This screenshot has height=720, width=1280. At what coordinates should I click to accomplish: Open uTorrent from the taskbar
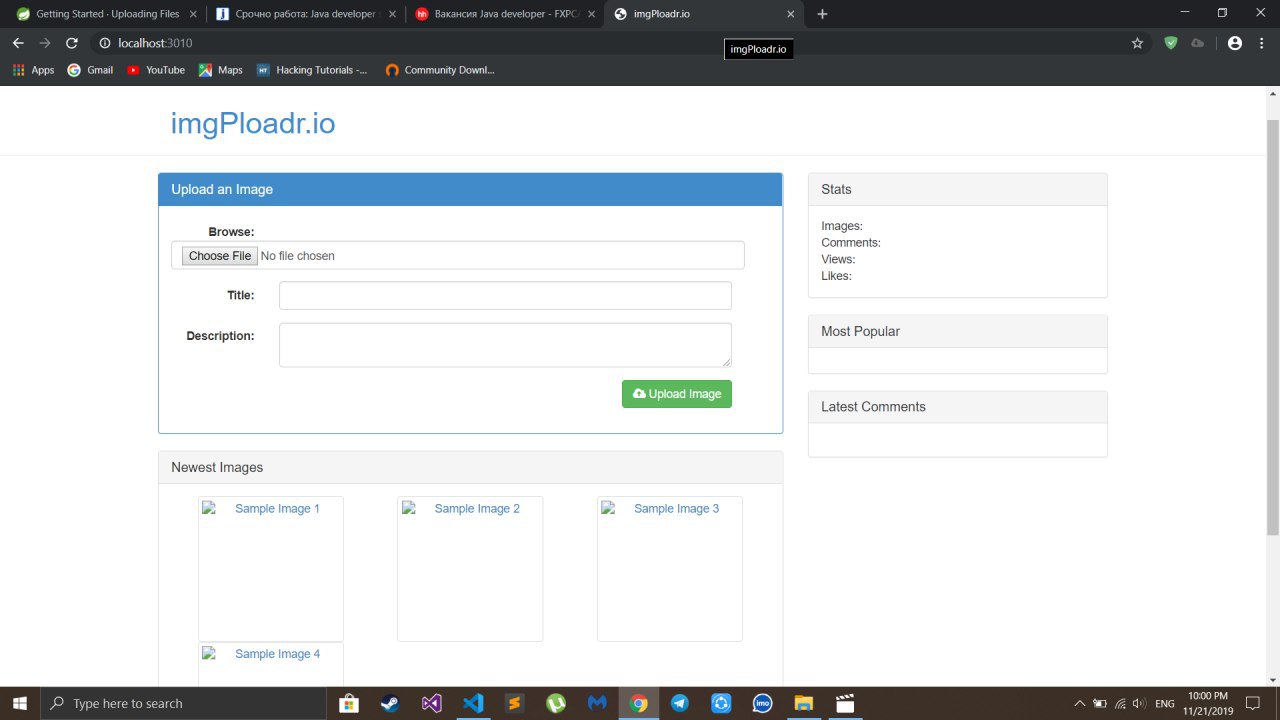point(556,703)
